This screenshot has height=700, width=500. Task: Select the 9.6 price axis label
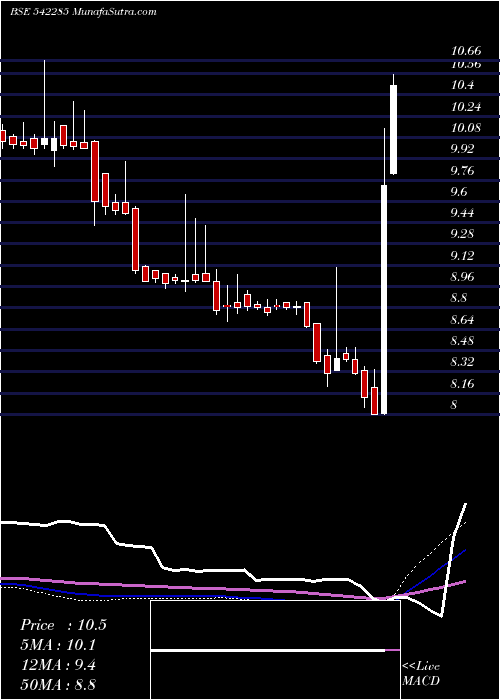(460, 192)
